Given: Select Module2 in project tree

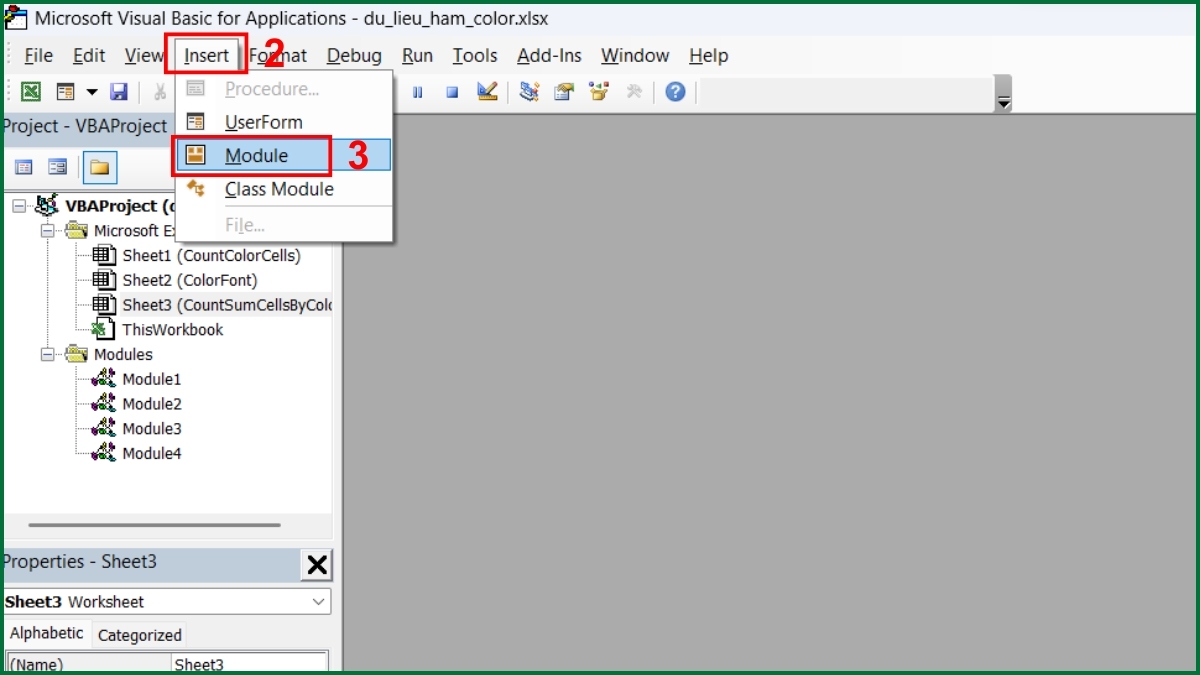Looking at the screenshot, I should [x=151, y=404].
